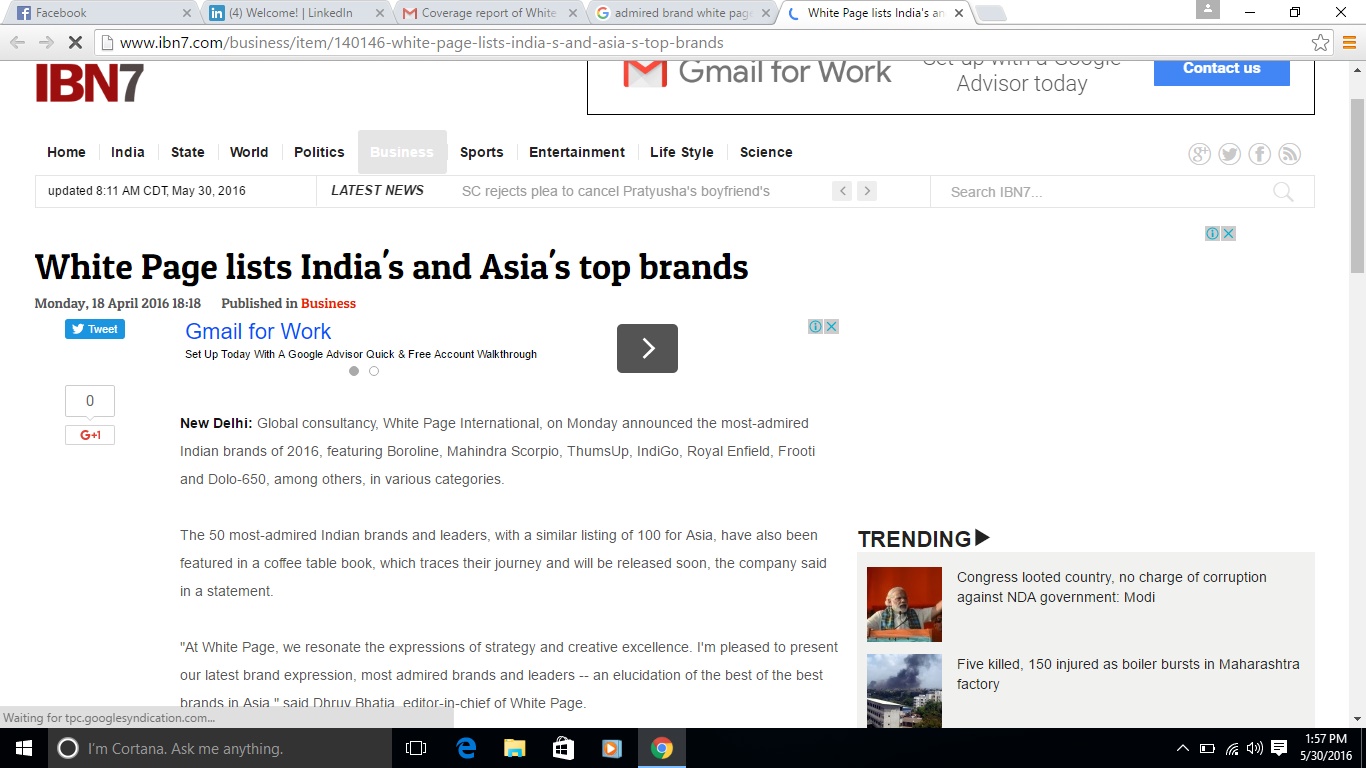Open the Politics menu item

(x=319, y=152)
